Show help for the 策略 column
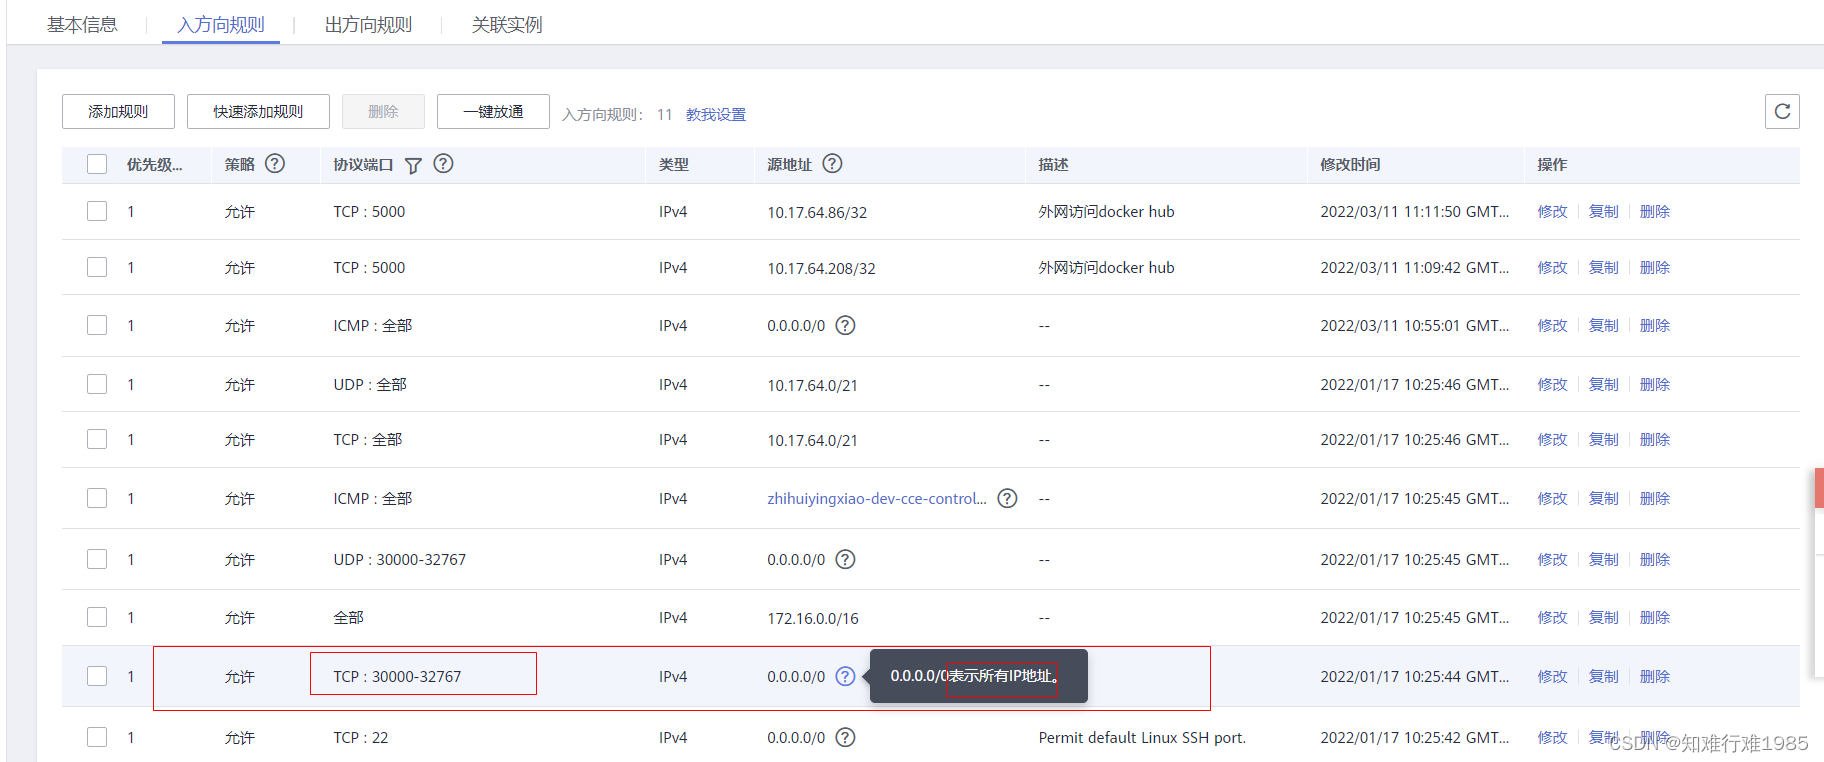Screen dimensions: 1824x762 point(275,163)
